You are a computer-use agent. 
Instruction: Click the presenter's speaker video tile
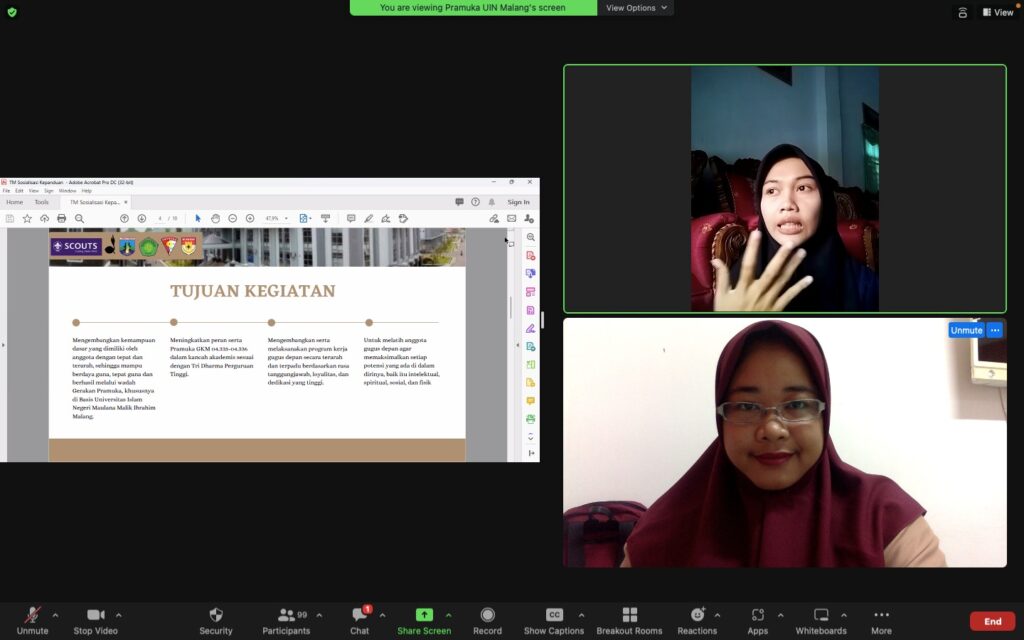tap(784, 189)
